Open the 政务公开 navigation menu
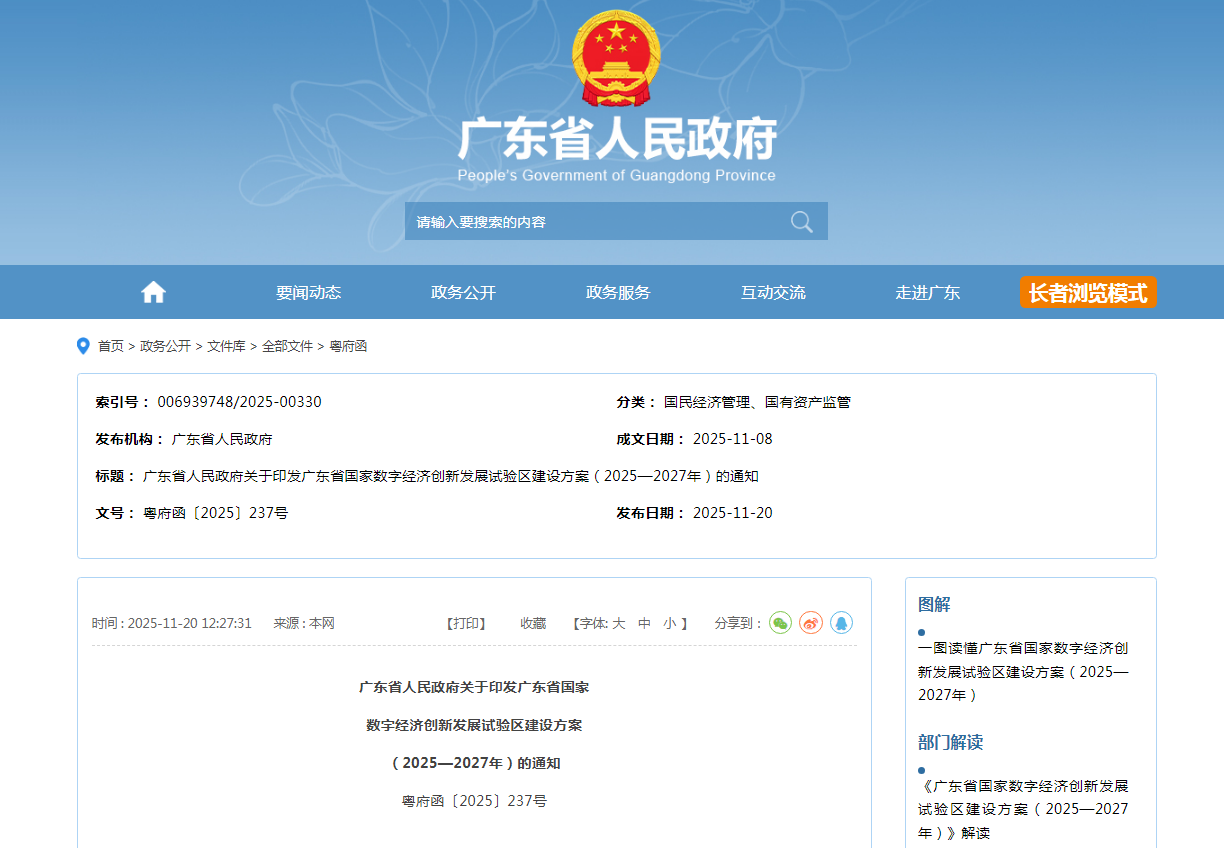Image resolution: width=1224 pixels, height=848 pixels. (x=463, y=292)
